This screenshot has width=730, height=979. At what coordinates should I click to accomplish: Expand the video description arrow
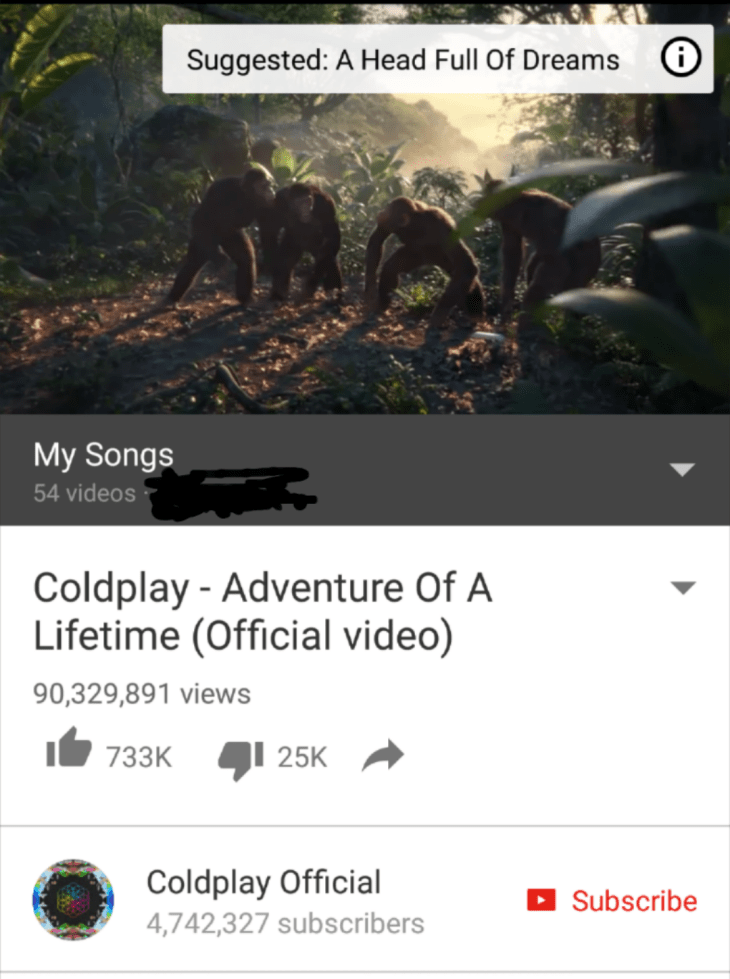[x=683, y=588]
